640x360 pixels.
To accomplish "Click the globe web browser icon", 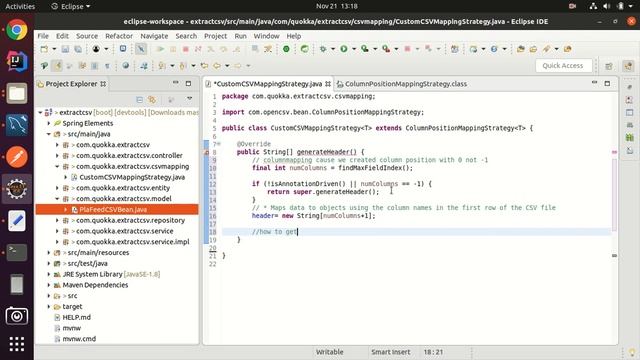I will [125, 65].
